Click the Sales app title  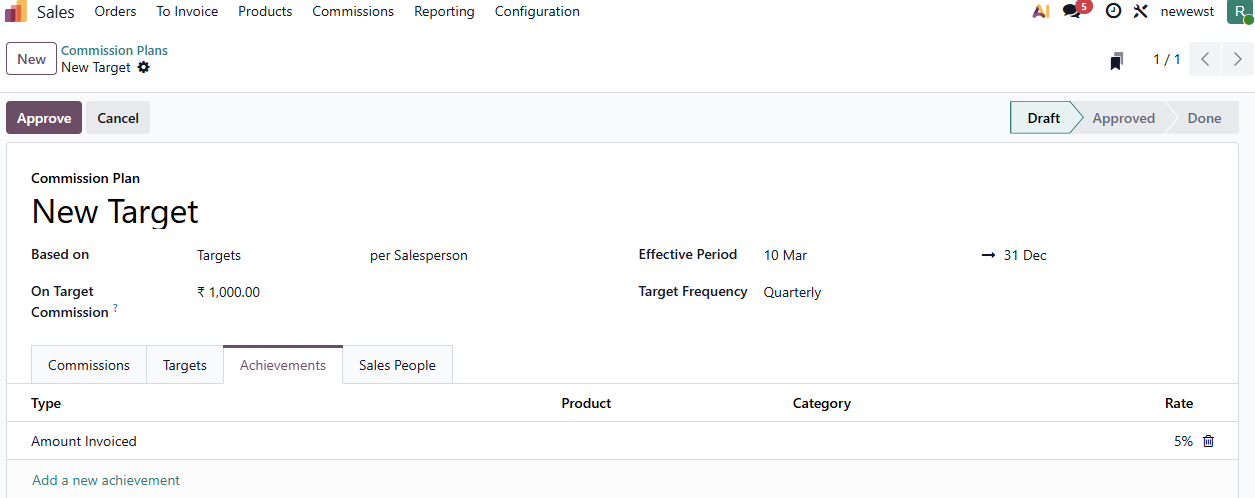pos(56,12)
